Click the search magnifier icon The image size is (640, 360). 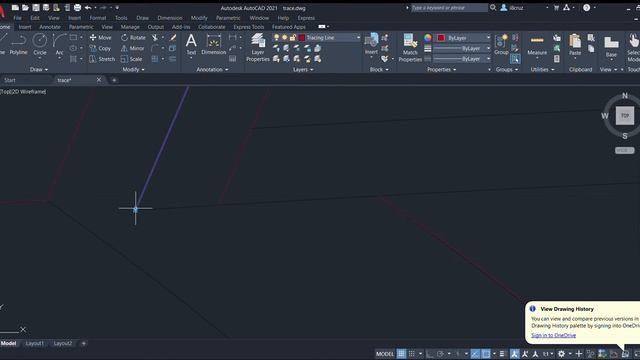tap(493, 7)
